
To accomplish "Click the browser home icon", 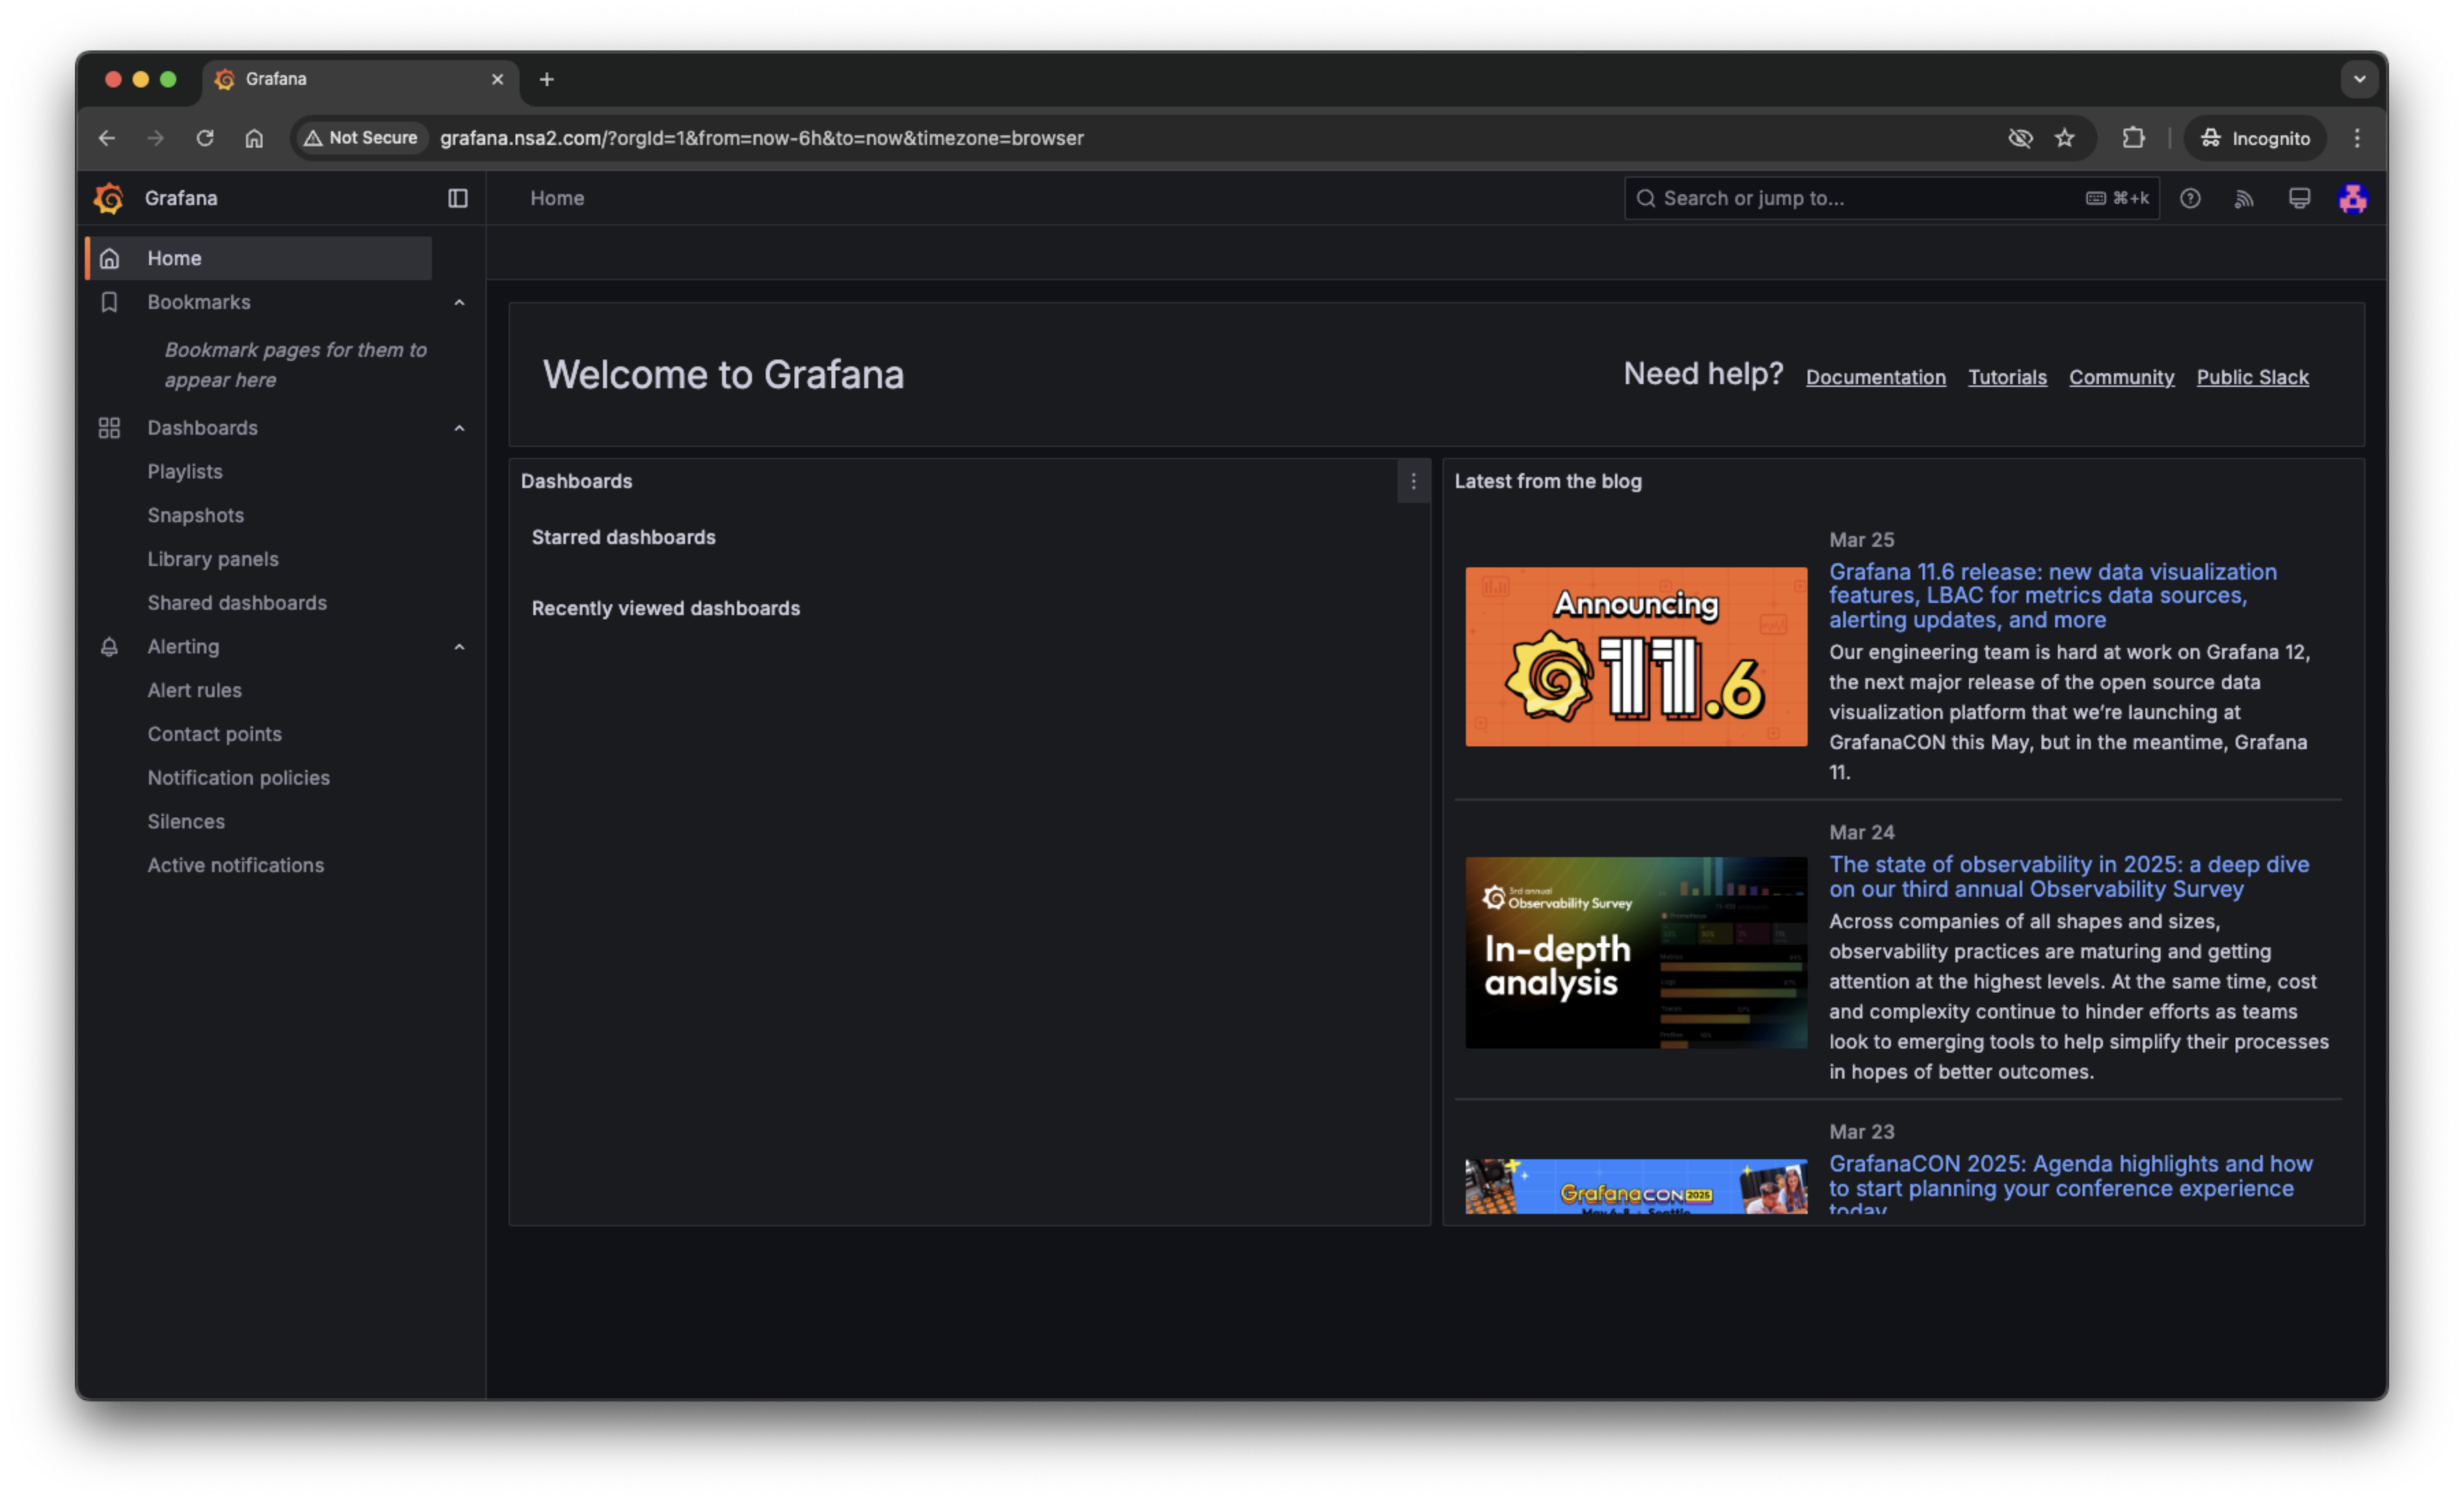I will coord(254,138).
